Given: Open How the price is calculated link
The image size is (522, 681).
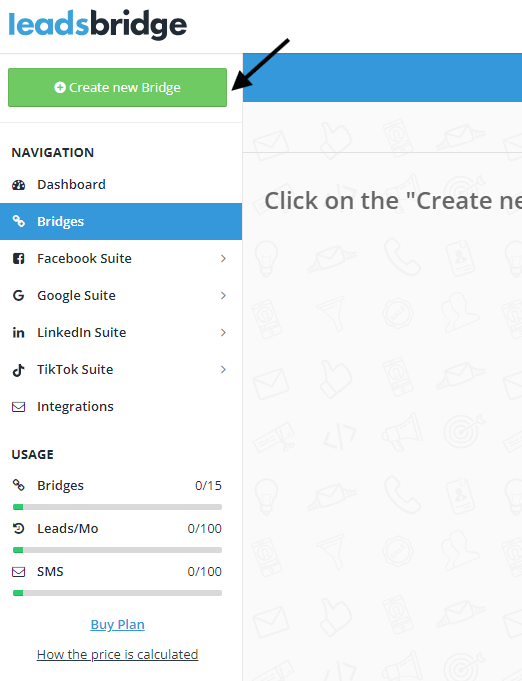Looking at the screenshot, I should (x=117, y=655).
